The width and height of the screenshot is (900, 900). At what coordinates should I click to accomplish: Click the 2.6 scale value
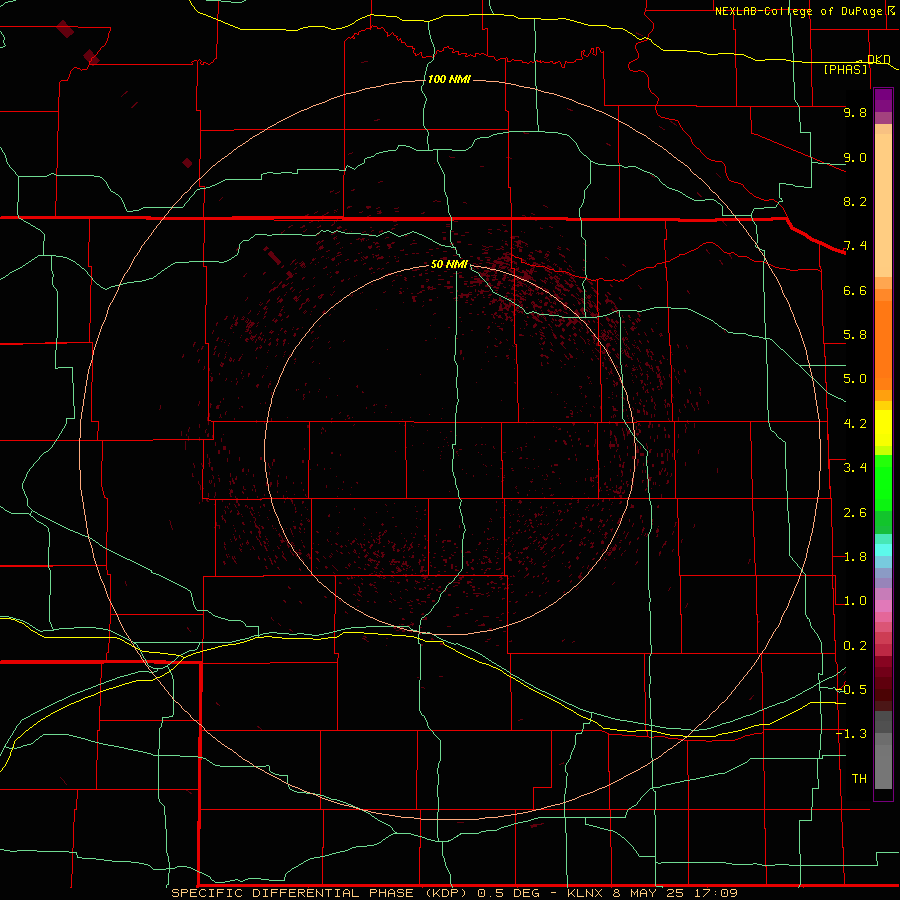(855, 513)
